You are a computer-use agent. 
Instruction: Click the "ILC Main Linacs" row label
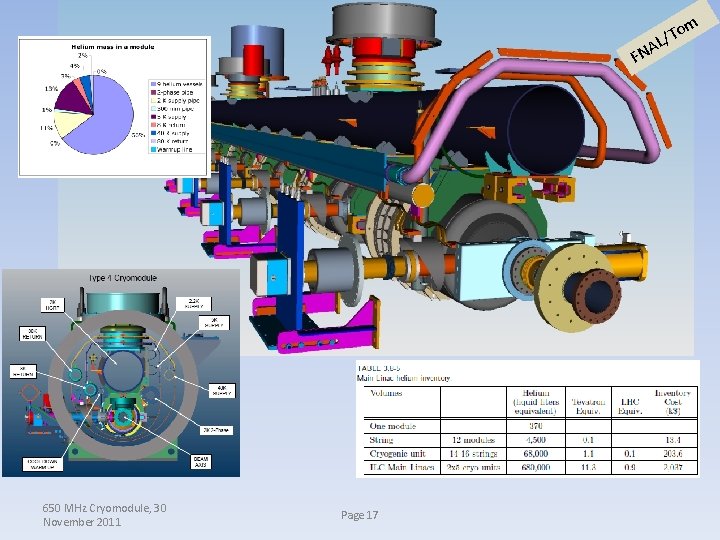(402, 467)
